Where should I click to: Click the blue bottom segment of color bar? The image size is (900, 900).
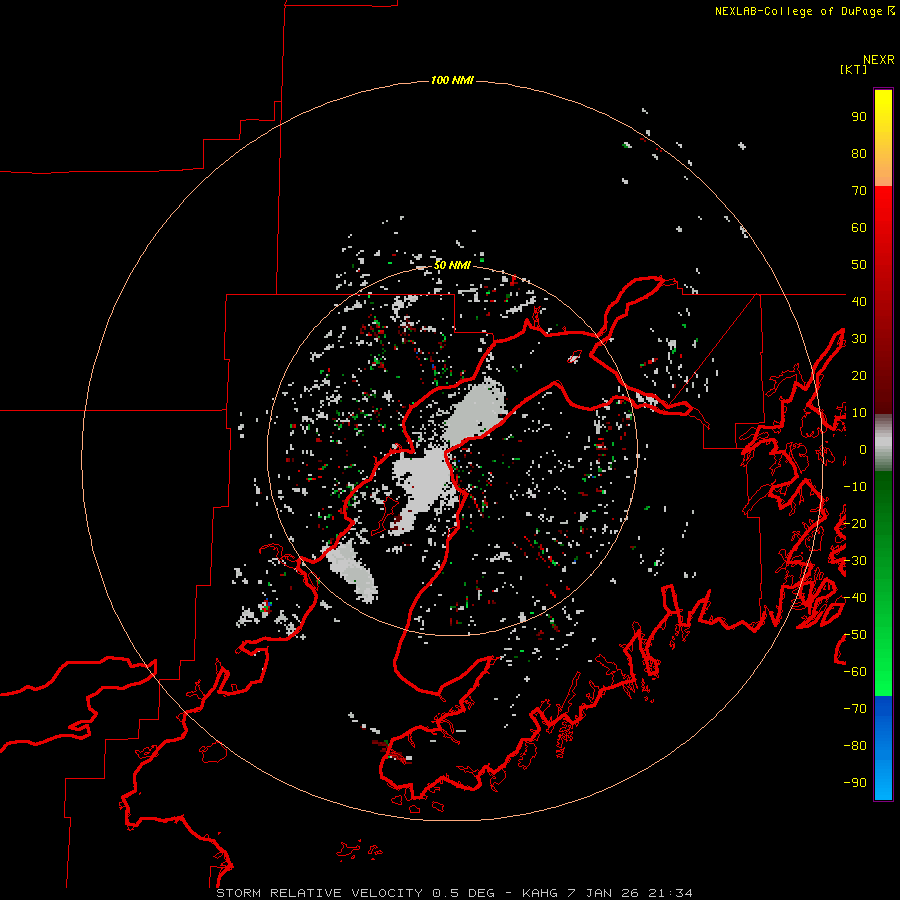point(883,748)
